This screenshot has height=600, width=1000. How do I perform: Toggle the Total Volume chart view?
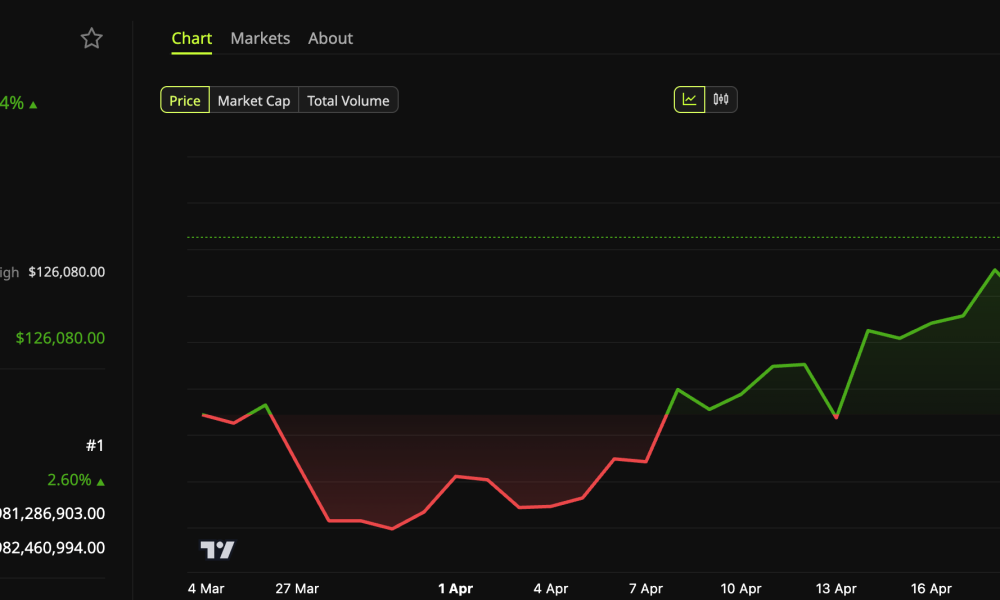pos(347,100)
